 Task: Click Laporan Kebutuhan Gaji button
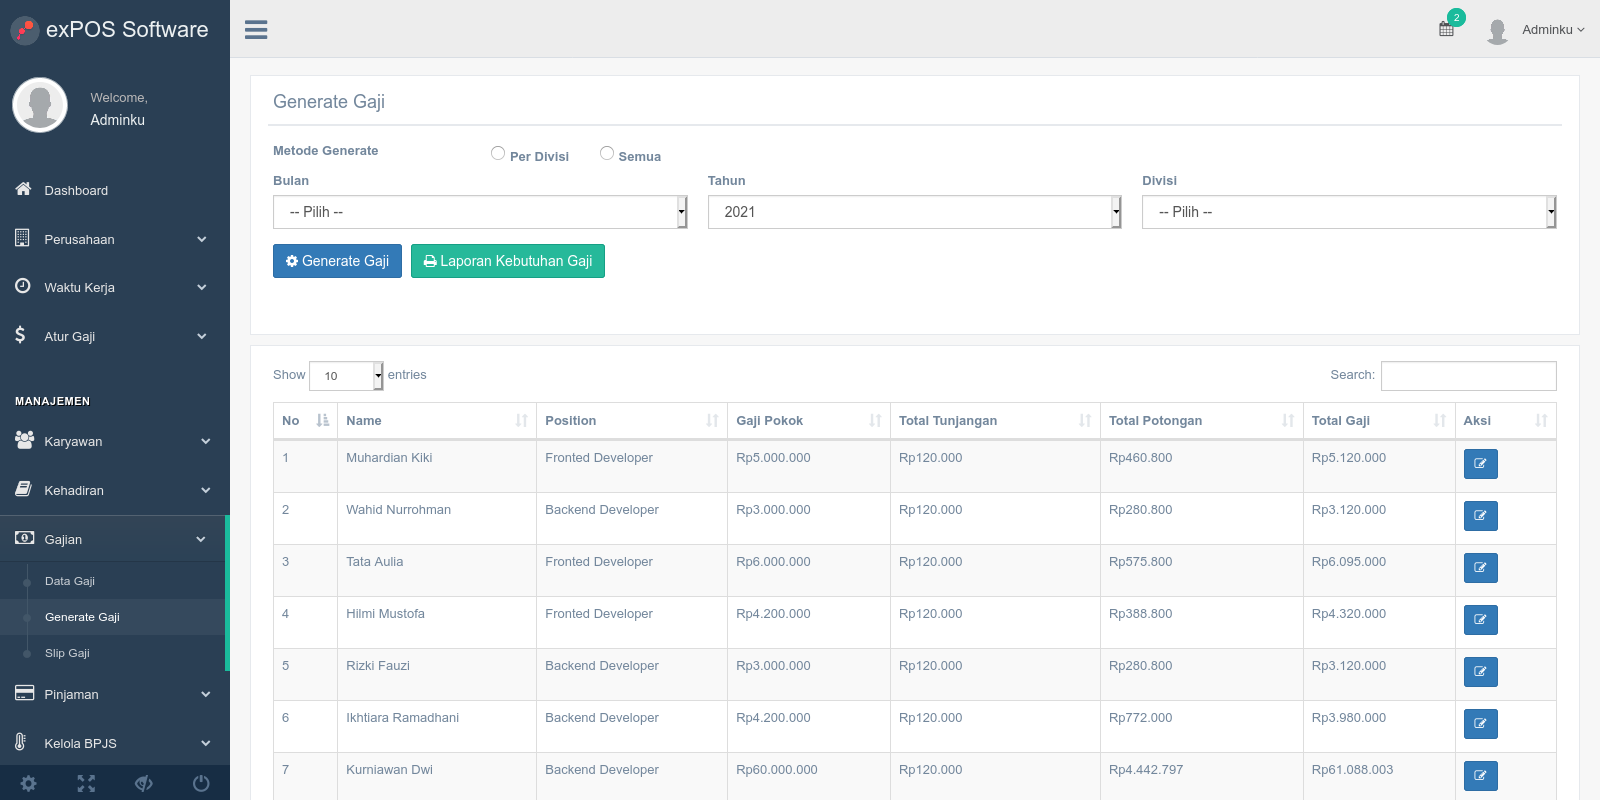pos(508,261)
